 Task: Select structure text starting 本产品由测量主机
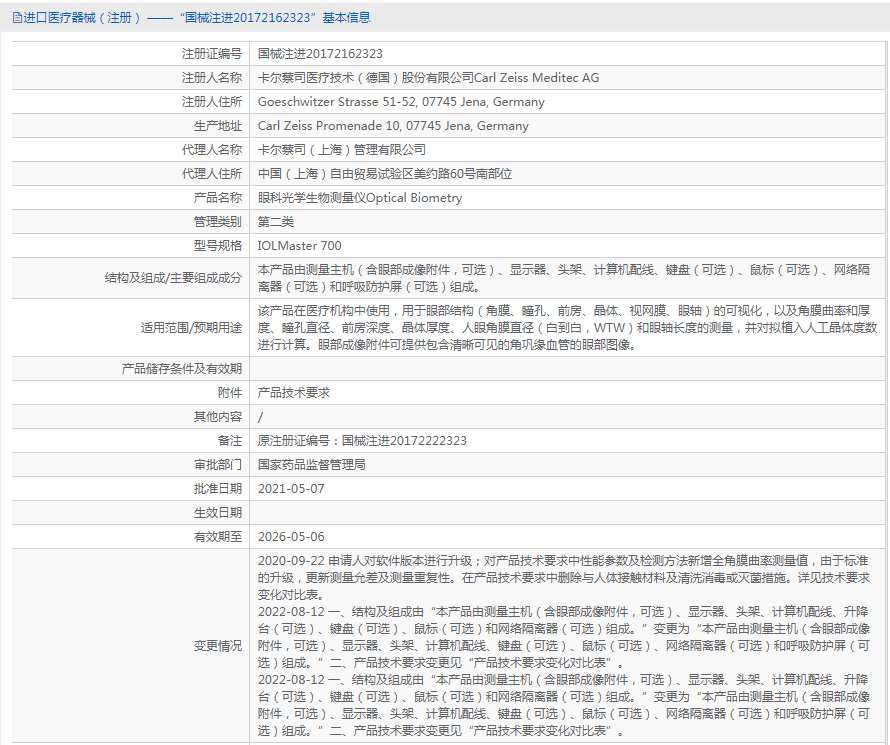pyautogui.click(x=564, y=278)
